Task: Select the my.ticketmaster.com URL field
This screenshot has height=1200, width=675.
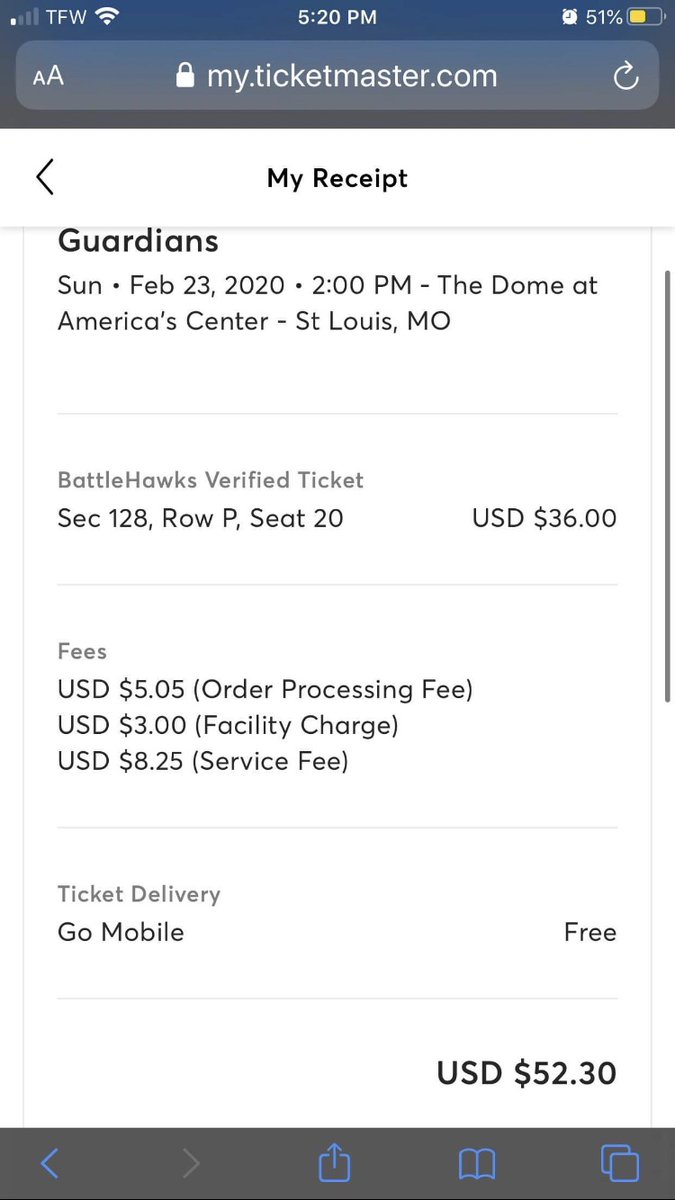Action: point(337,76)
